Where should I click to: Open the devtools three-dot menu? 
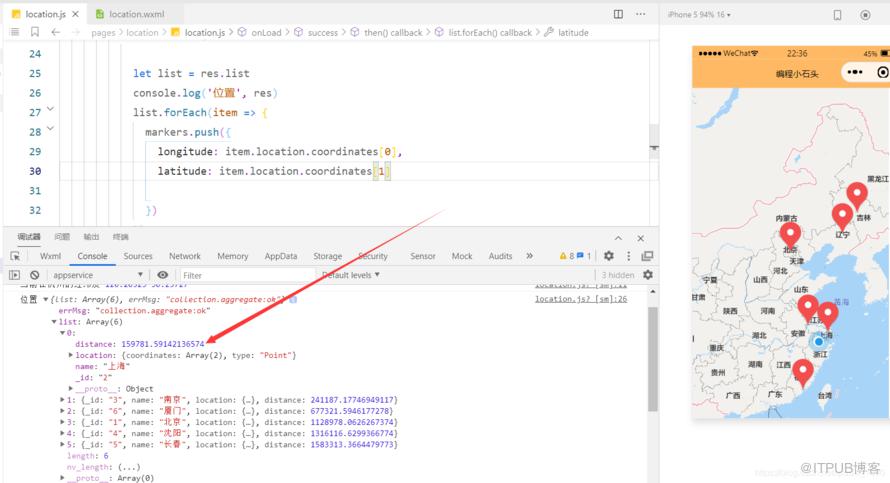point(628,256)
